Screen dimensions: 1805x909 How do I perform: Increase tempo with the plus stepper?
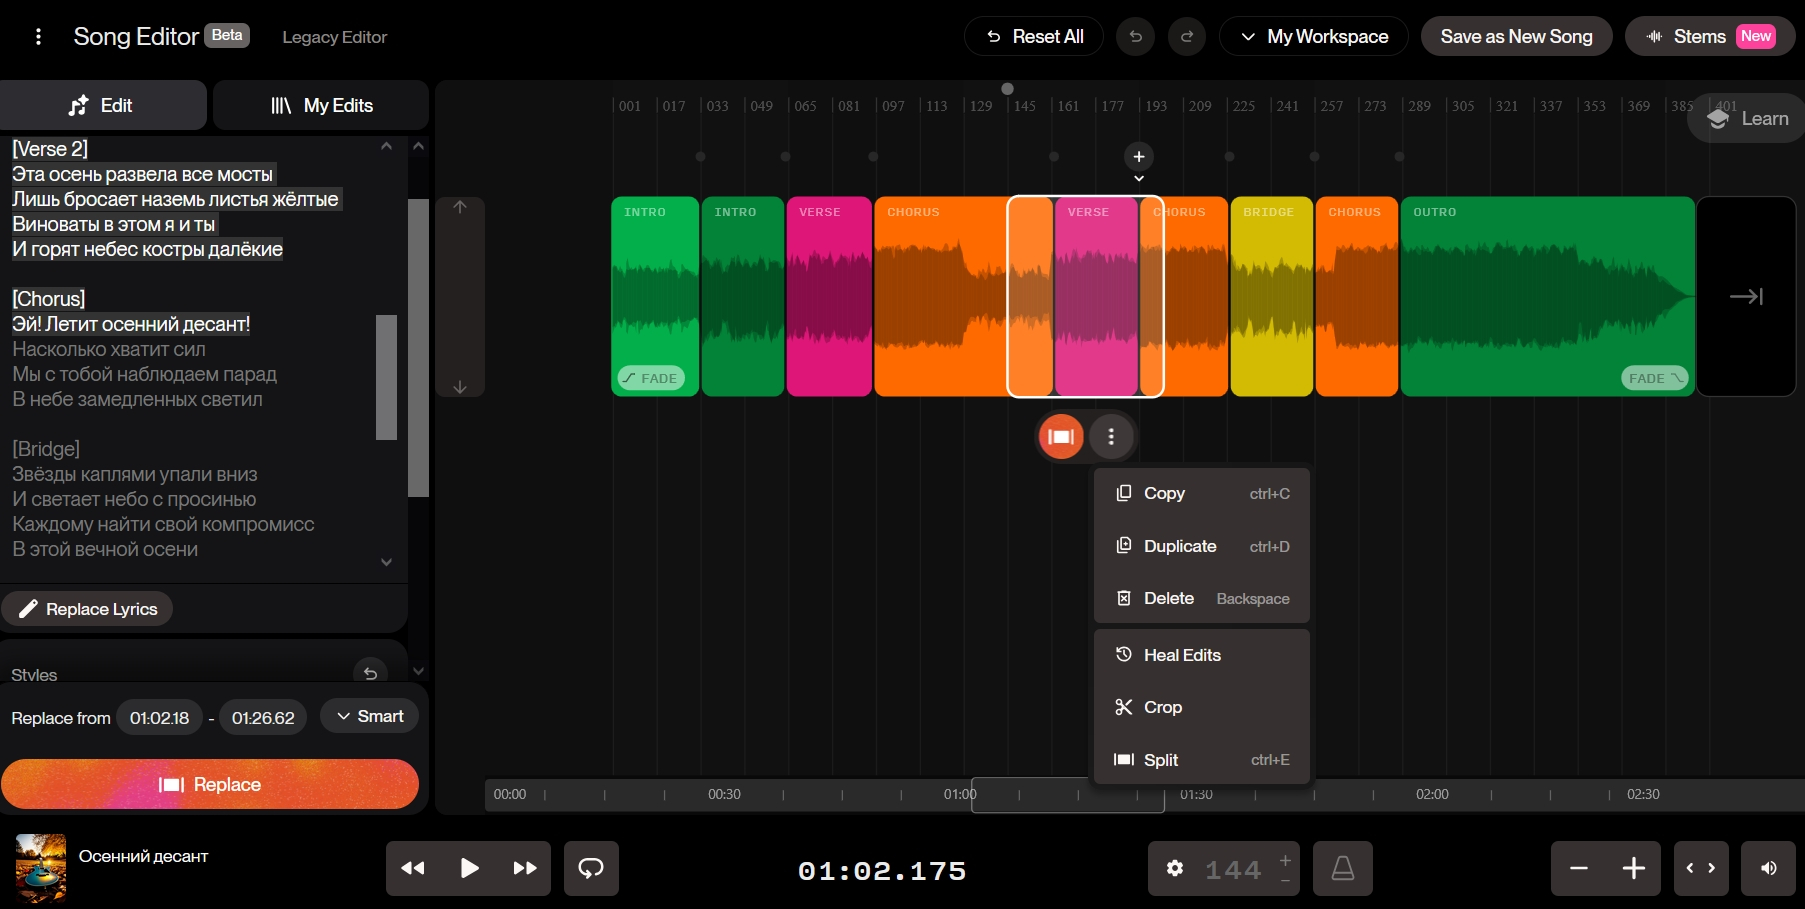(x=1285, y=859)
